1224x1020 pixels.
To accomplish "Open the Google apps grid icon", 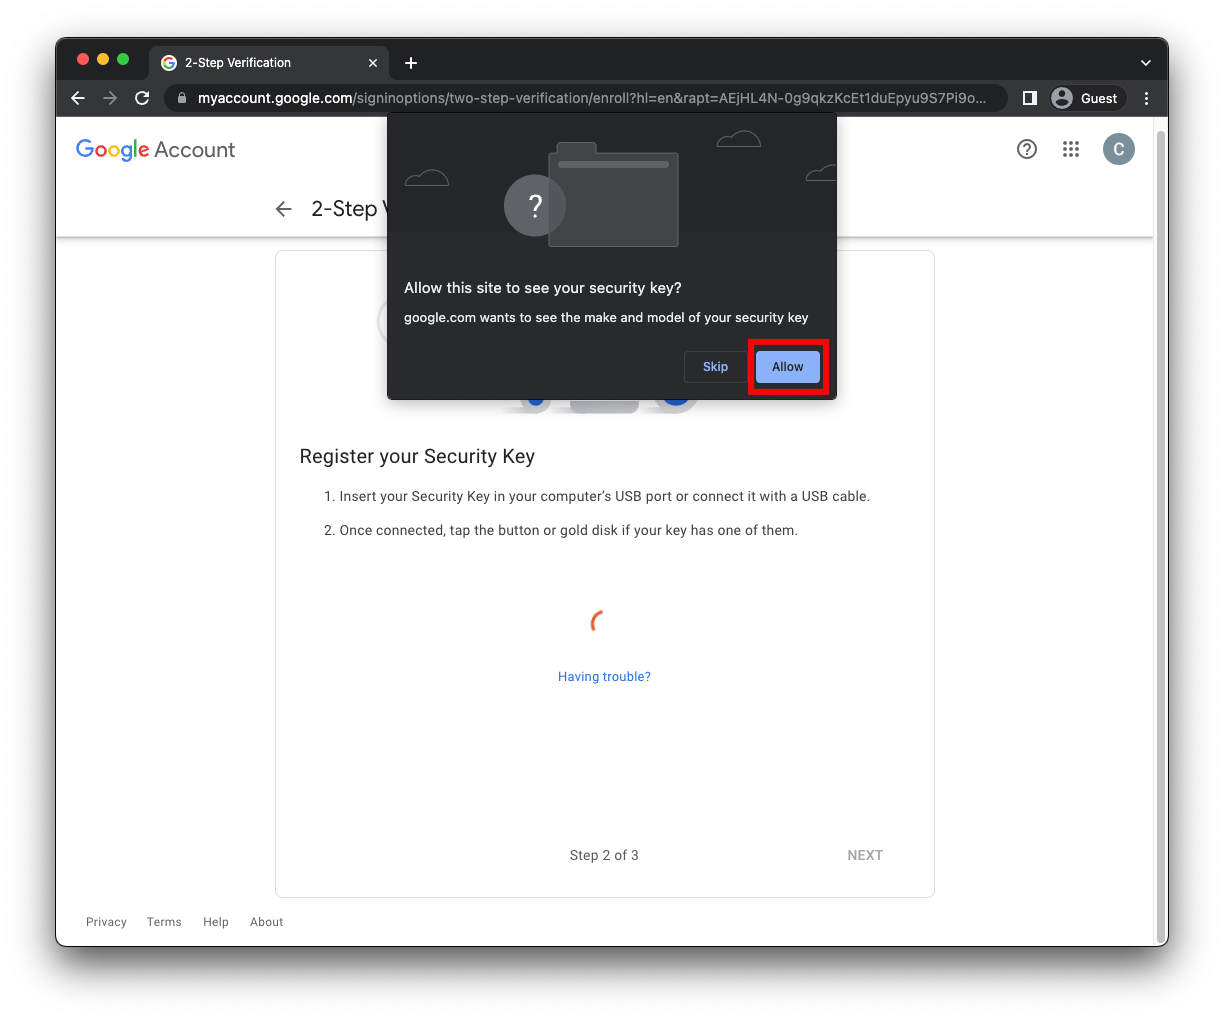I will pos(1071,149).
